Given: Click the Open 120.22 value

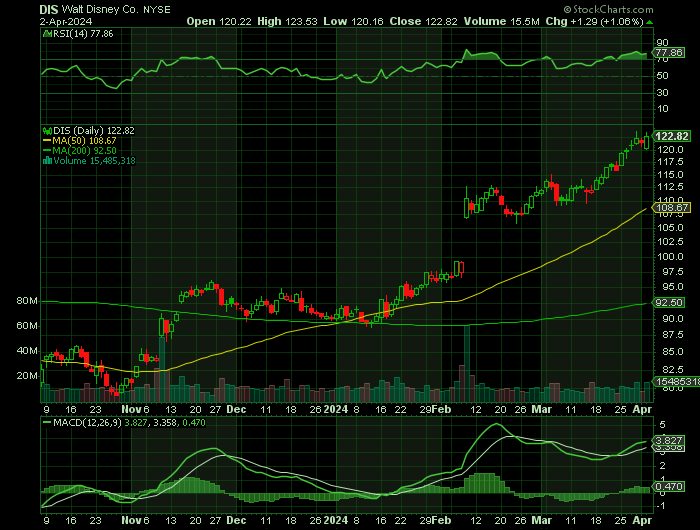Looking at the screenshot, I should click(219, 21).
